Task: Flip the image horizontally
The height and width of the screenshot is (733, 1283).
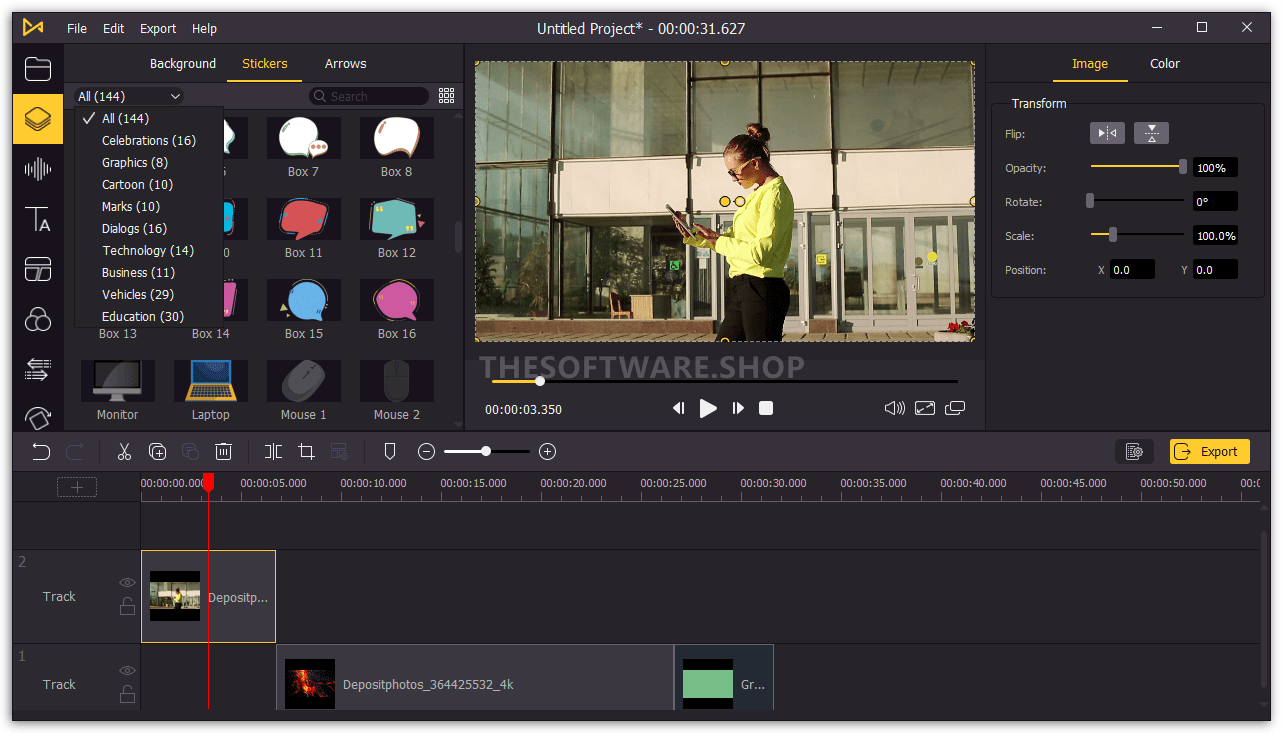Action: click(x=1107, y=133)
